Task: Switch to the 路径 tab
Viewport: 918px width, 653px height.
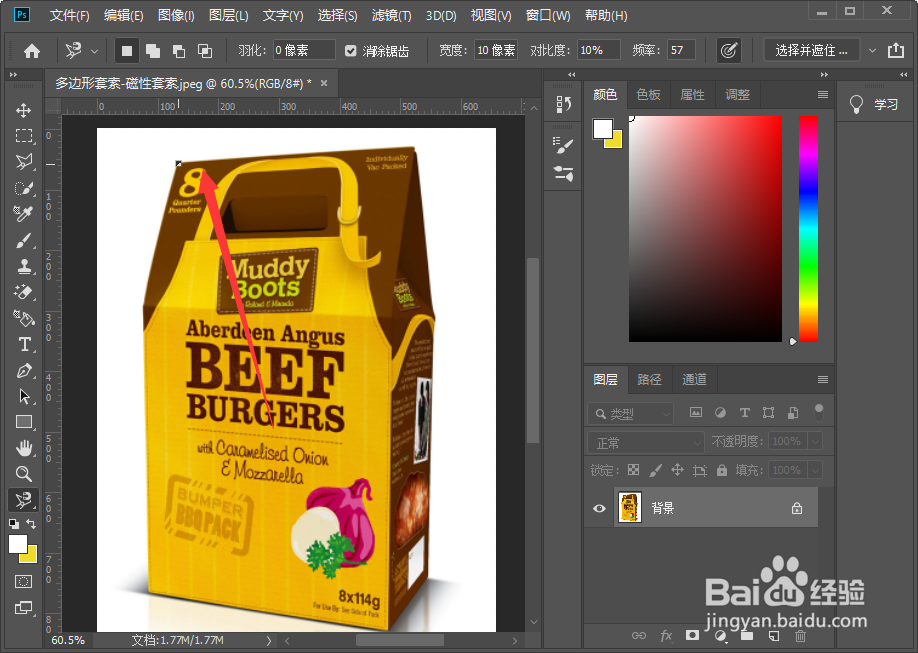Action: tap(649, 379)
